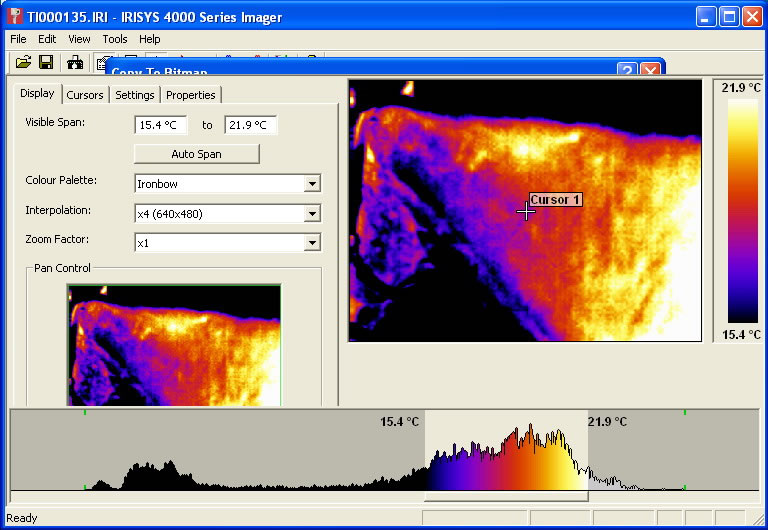Maximize the IRISYS imager window
768x530 pixels.
pyautogui.click(x=729, y=17)
